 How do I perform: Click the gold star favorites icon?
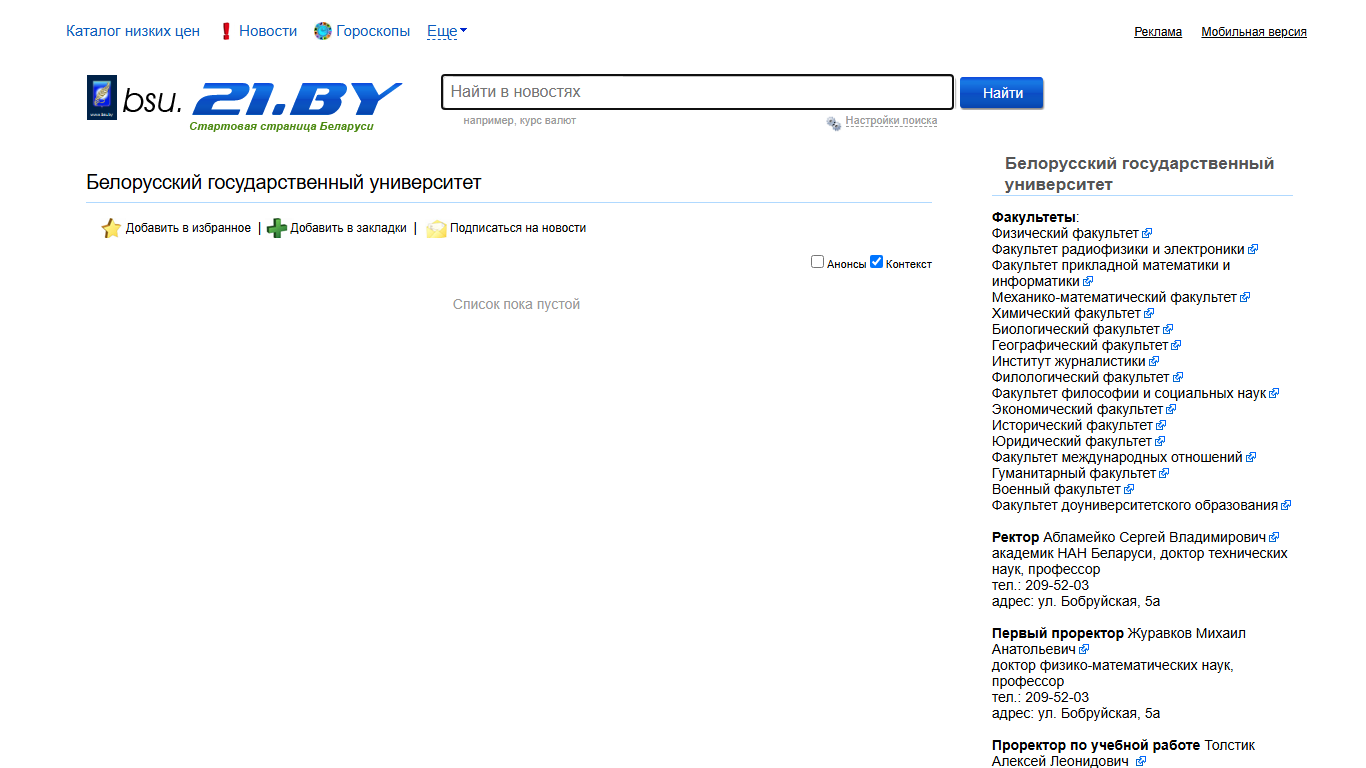coord(111,228)
